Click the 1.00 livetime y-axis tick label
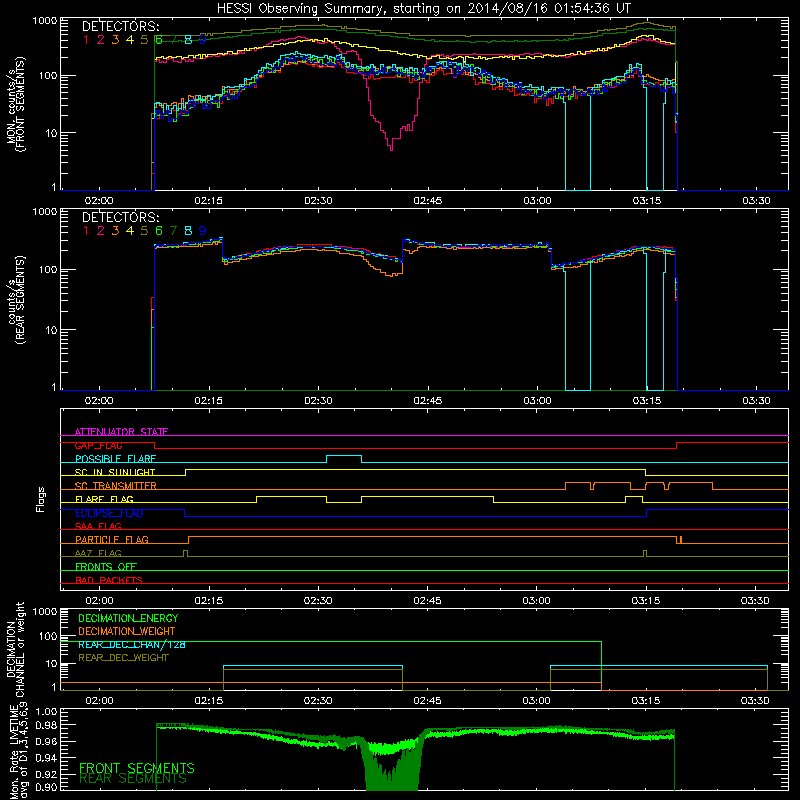This screenshot has width=800, height=800. [46, 711]
